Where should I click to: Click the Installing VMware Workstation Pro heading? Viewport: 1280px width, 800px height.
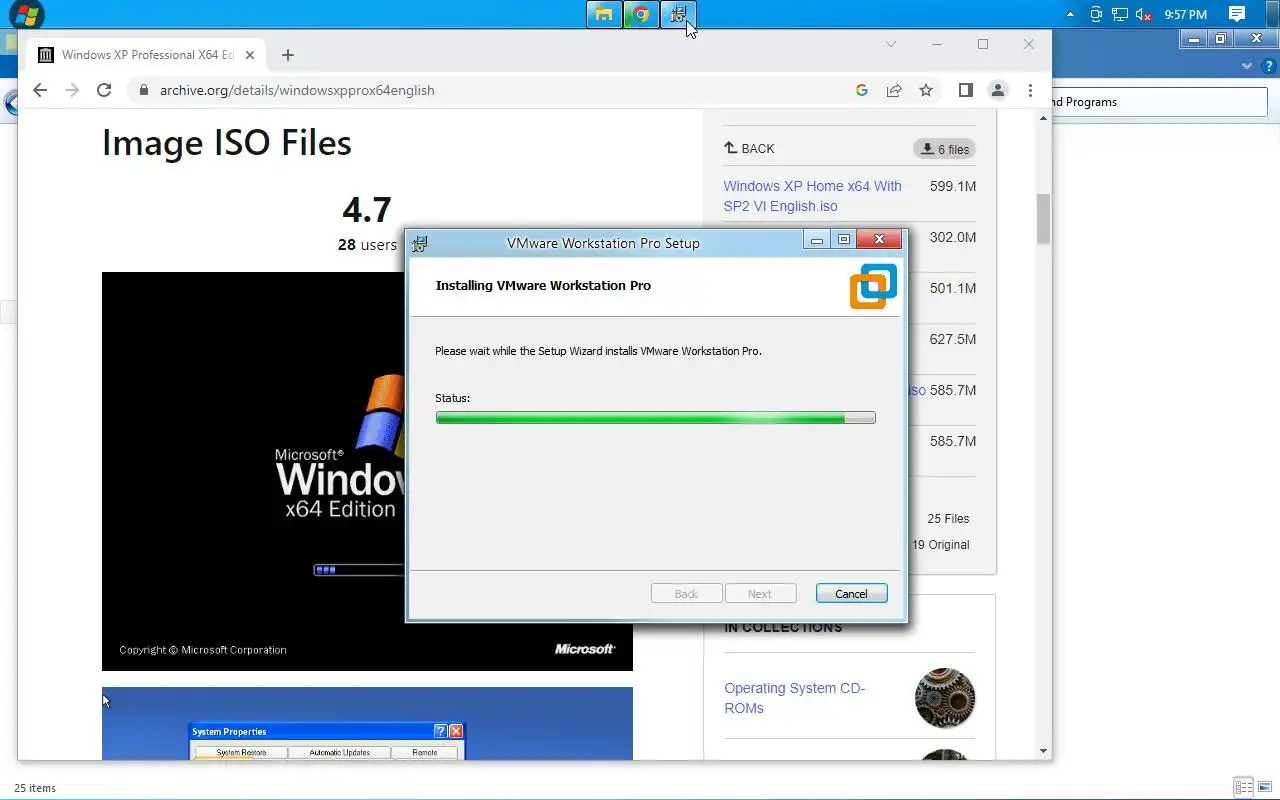[x=543, y=285]
